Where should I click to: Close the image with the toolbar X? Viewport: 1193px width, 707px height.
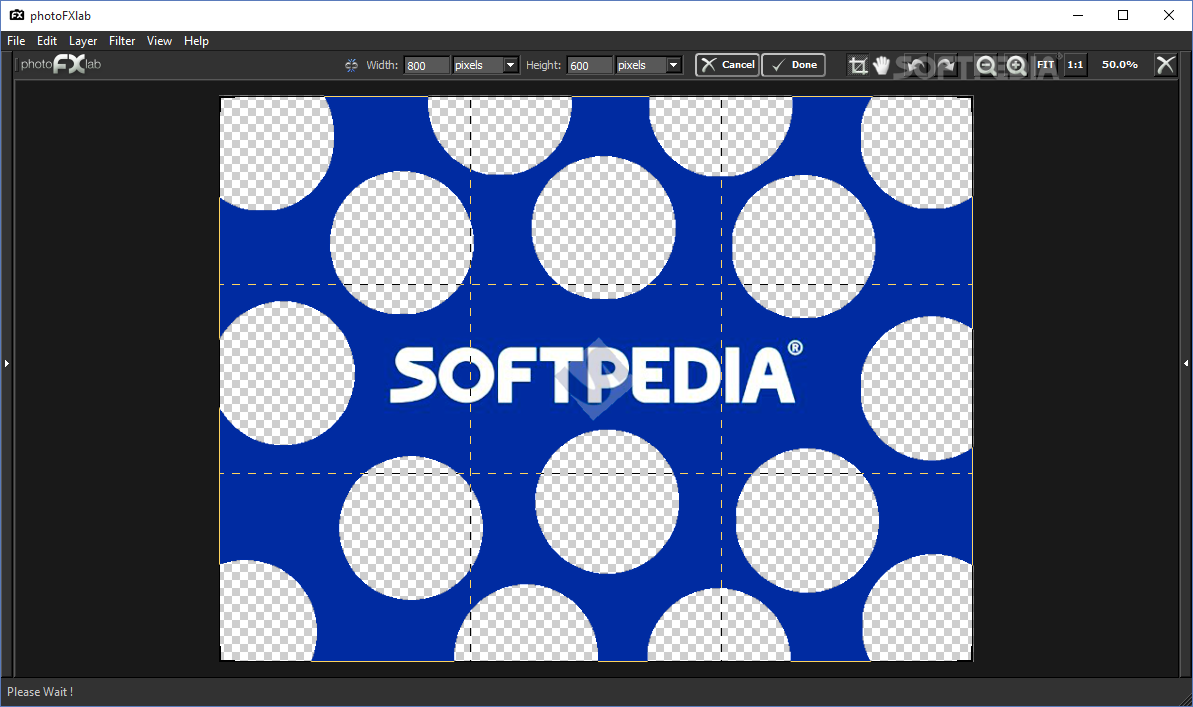(1165, 65)
